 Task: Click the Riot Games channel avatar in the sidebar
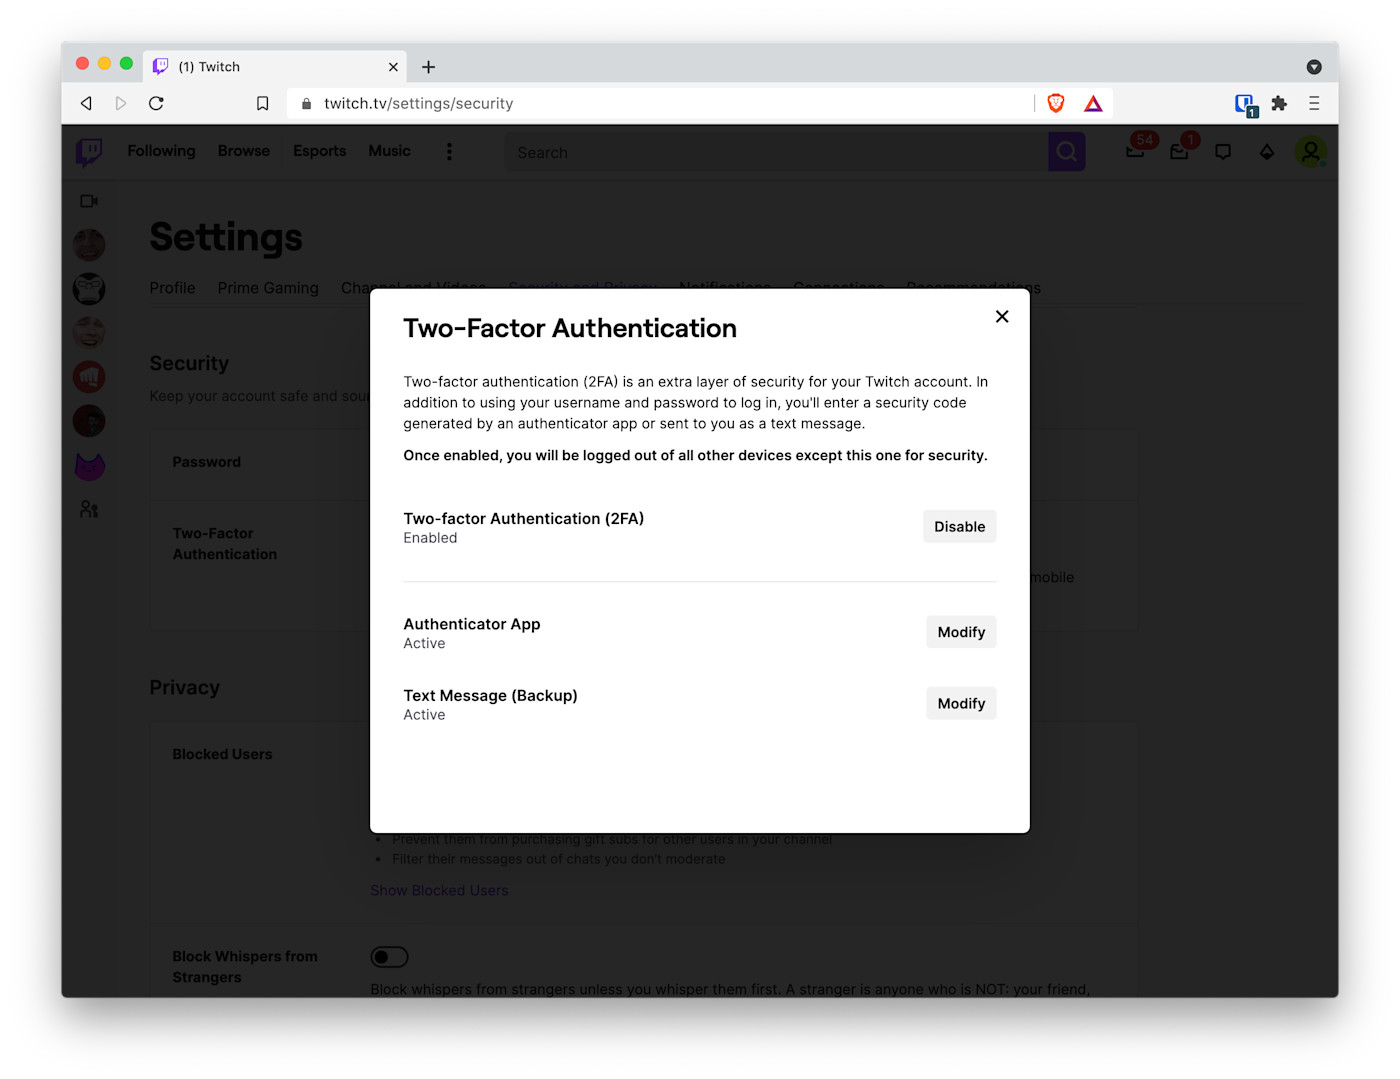(89, 377)
